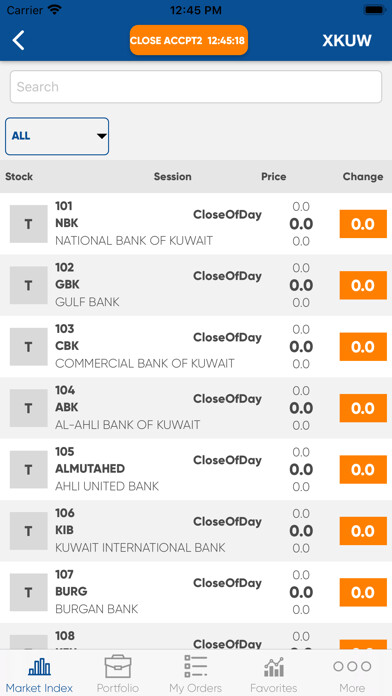
Task: Click the Search input field
Action: click(x=196, y=87)
